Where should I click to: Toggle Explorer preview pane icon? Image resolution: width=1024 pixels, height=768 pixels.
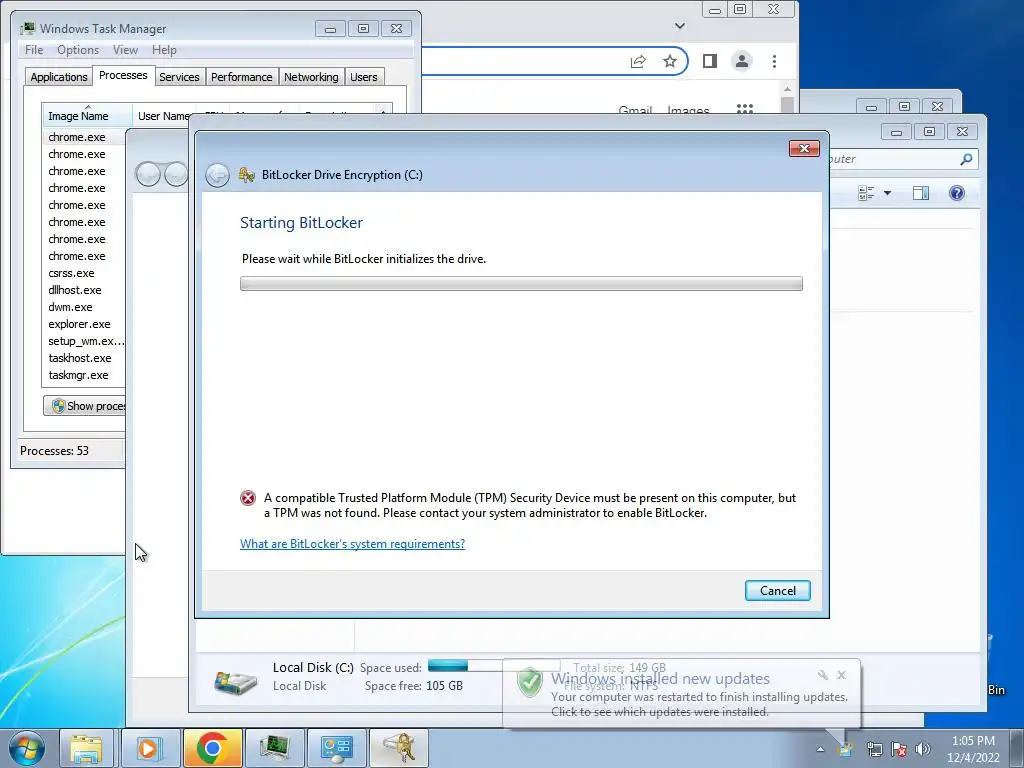click(921, 193)
